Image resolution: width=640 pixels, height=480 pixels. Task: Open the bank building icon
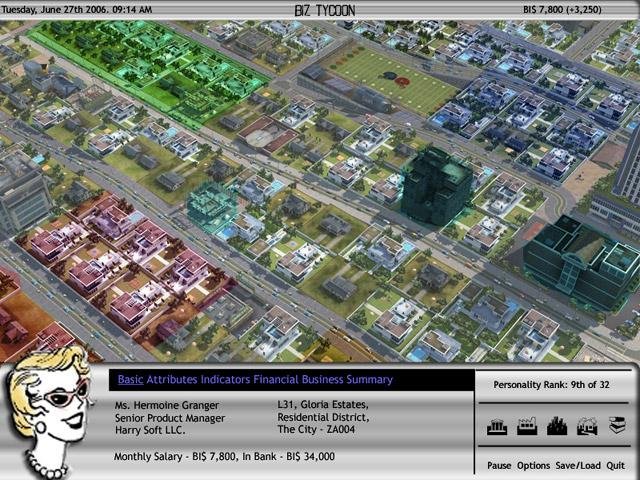(x=497, y=427)
